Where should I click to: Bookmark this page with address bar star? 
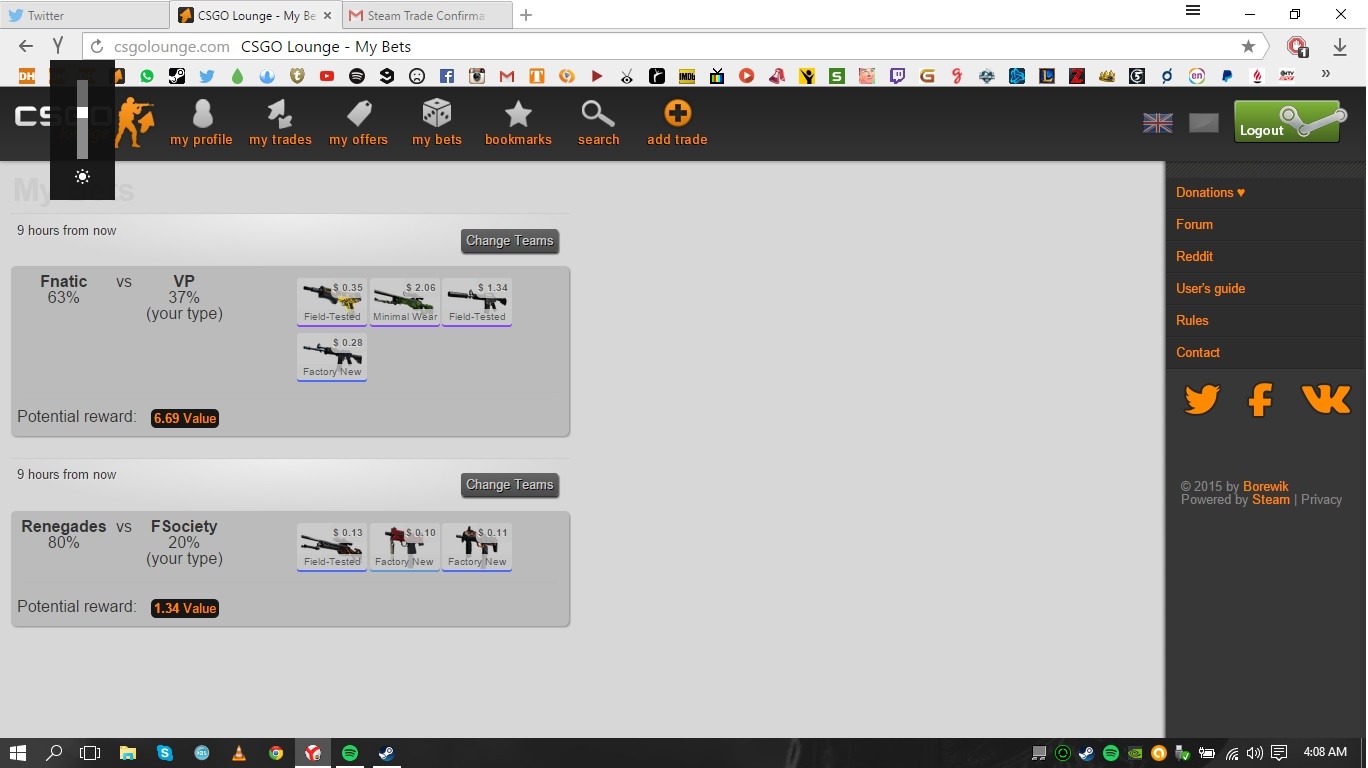(x=1248, y=46)
